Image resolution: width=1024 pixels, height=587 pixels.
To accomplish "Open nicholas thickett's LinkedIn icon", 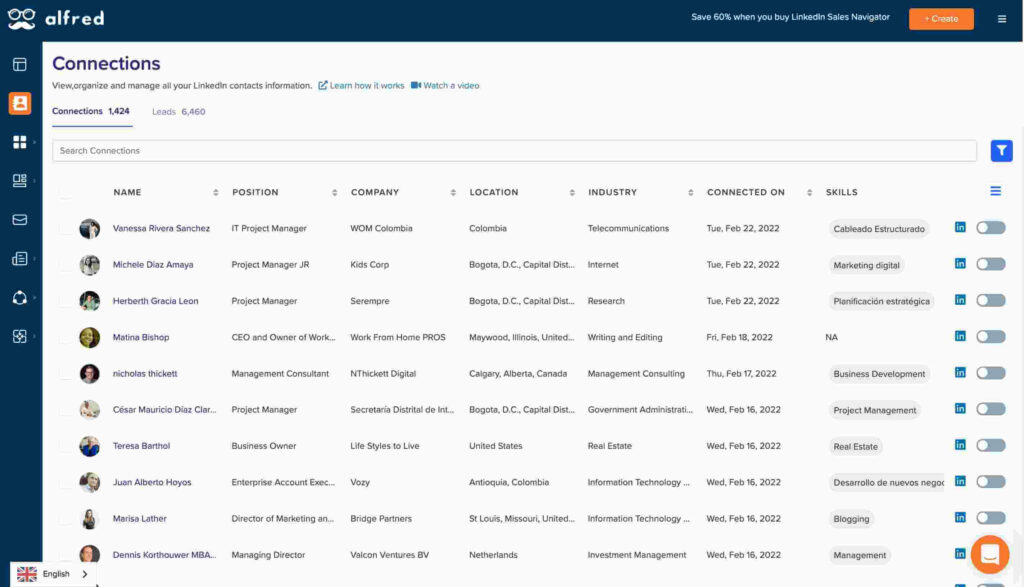I will click(x=960, y=373).
